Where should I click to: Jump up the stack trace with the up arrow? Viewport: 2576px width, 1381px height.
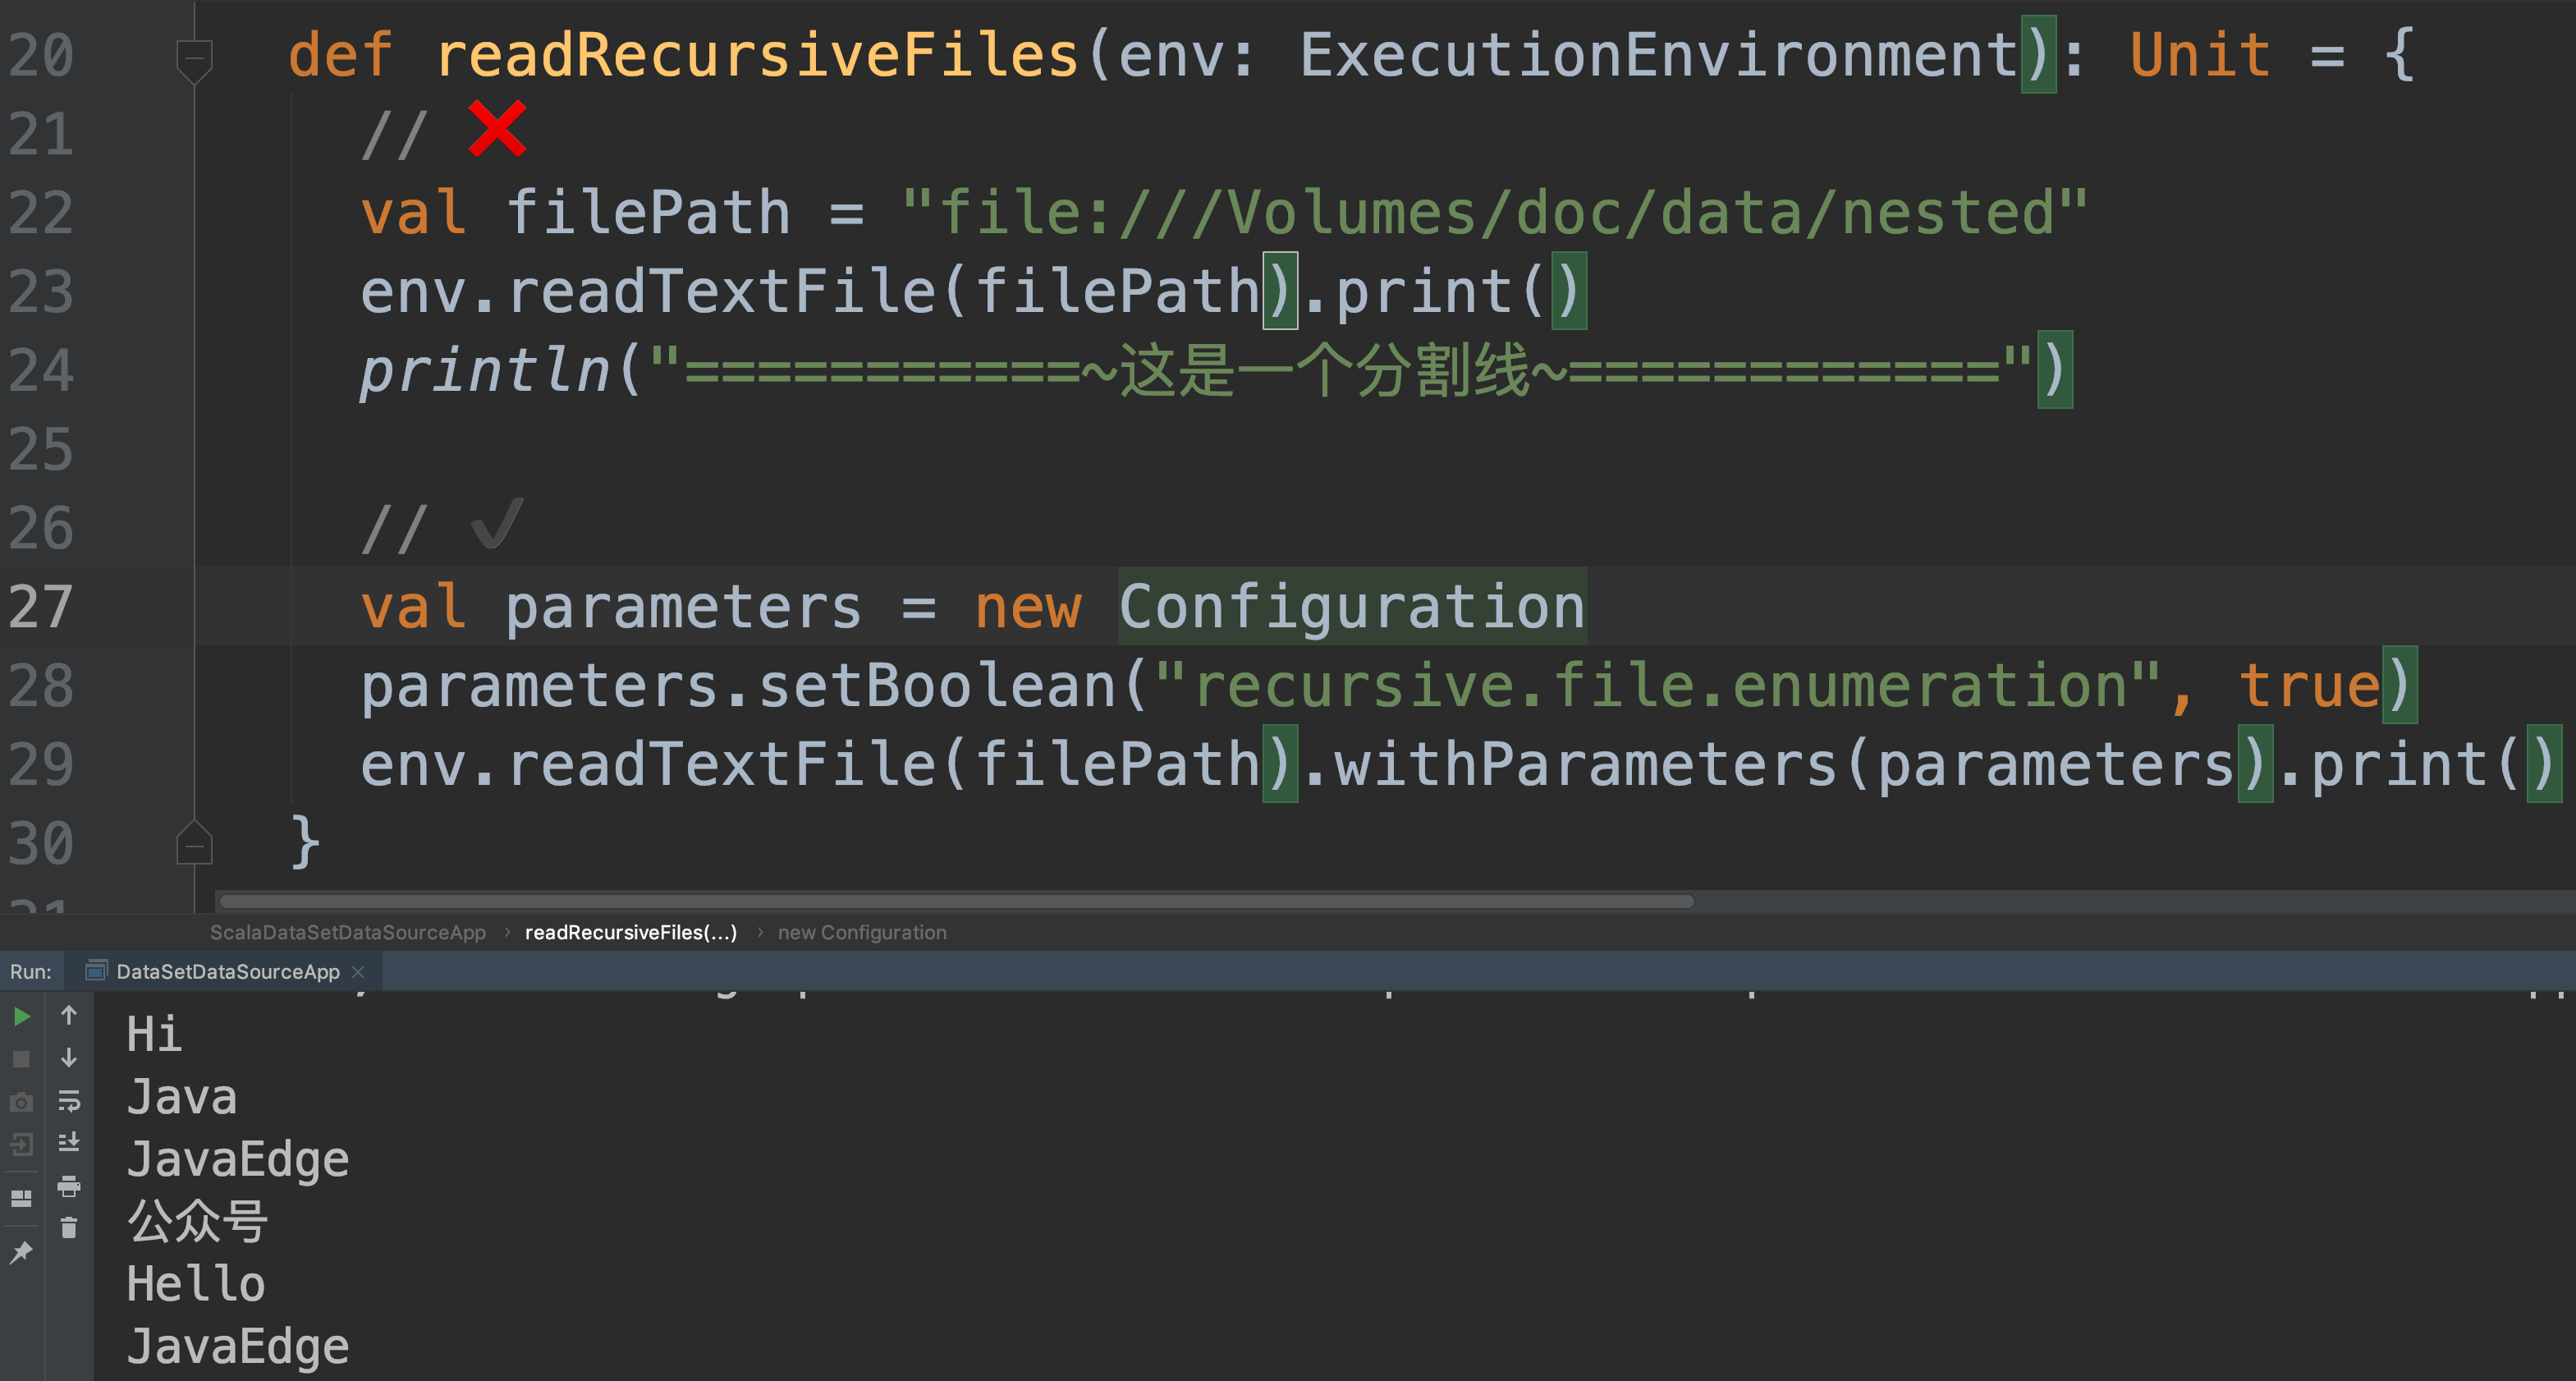(69, 1016)
